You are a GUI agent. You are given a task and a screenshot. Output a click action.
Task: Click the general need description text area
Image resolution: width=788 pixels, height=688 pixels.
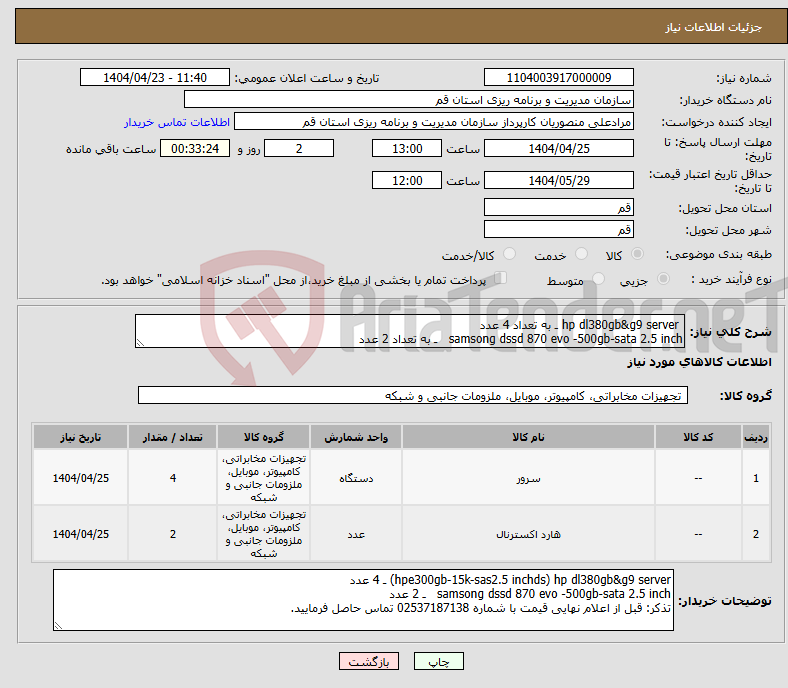tap(410, 331)
